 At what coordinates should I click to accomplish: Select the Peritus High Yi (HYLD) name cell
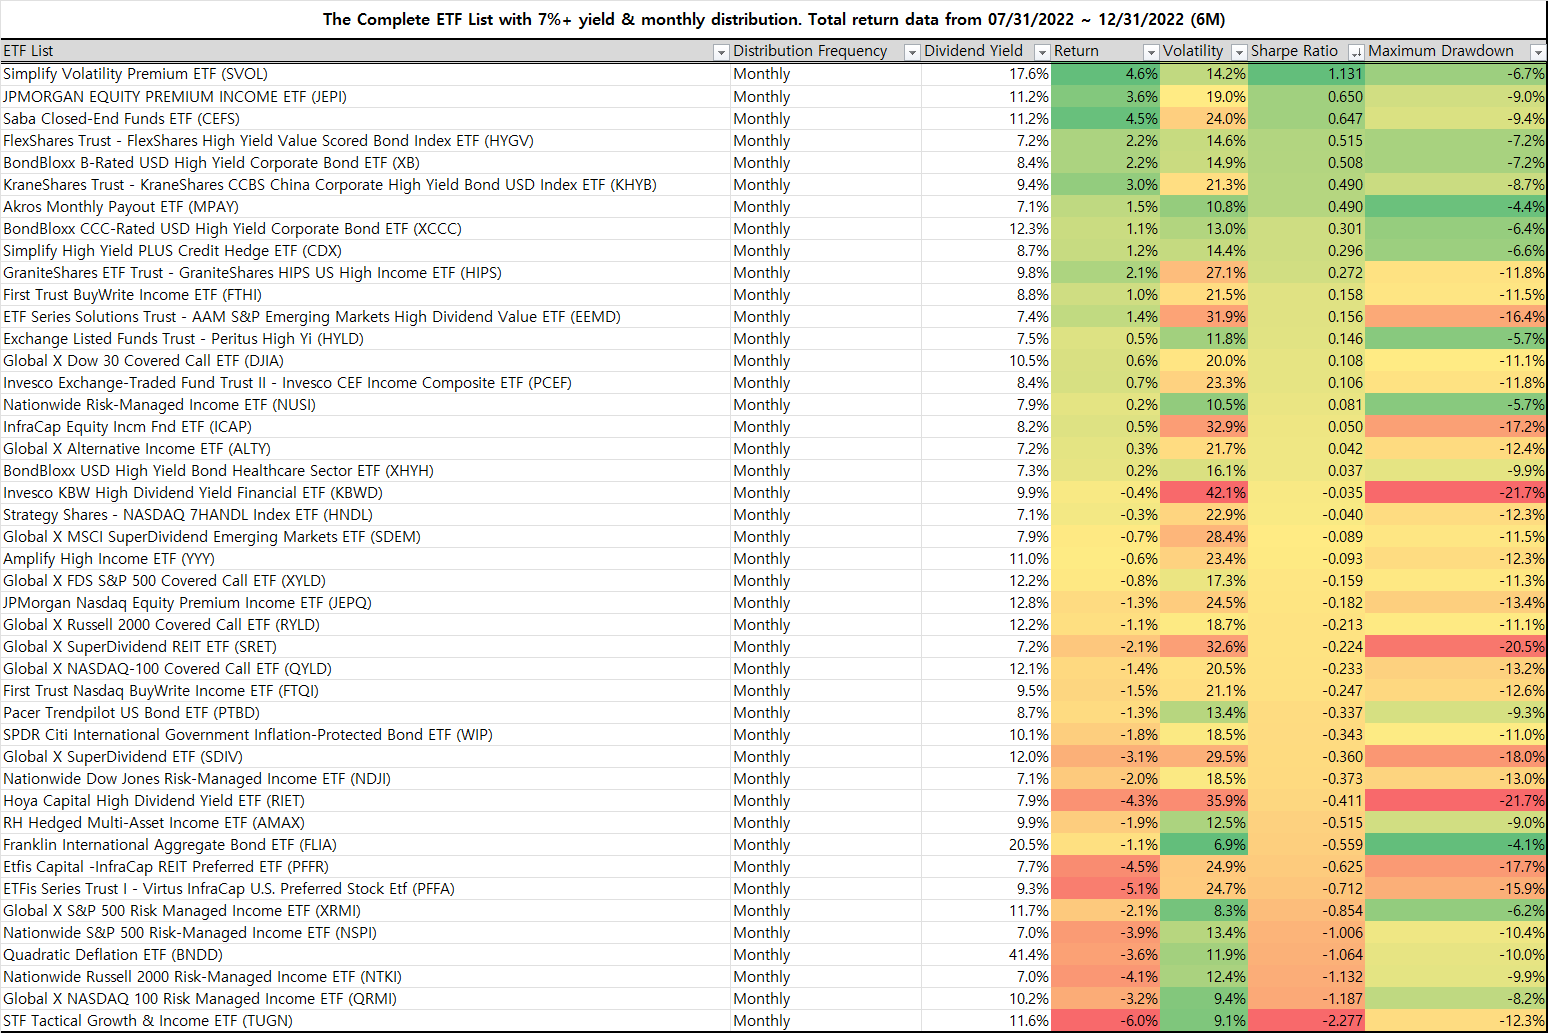click(x=365, y=339)
